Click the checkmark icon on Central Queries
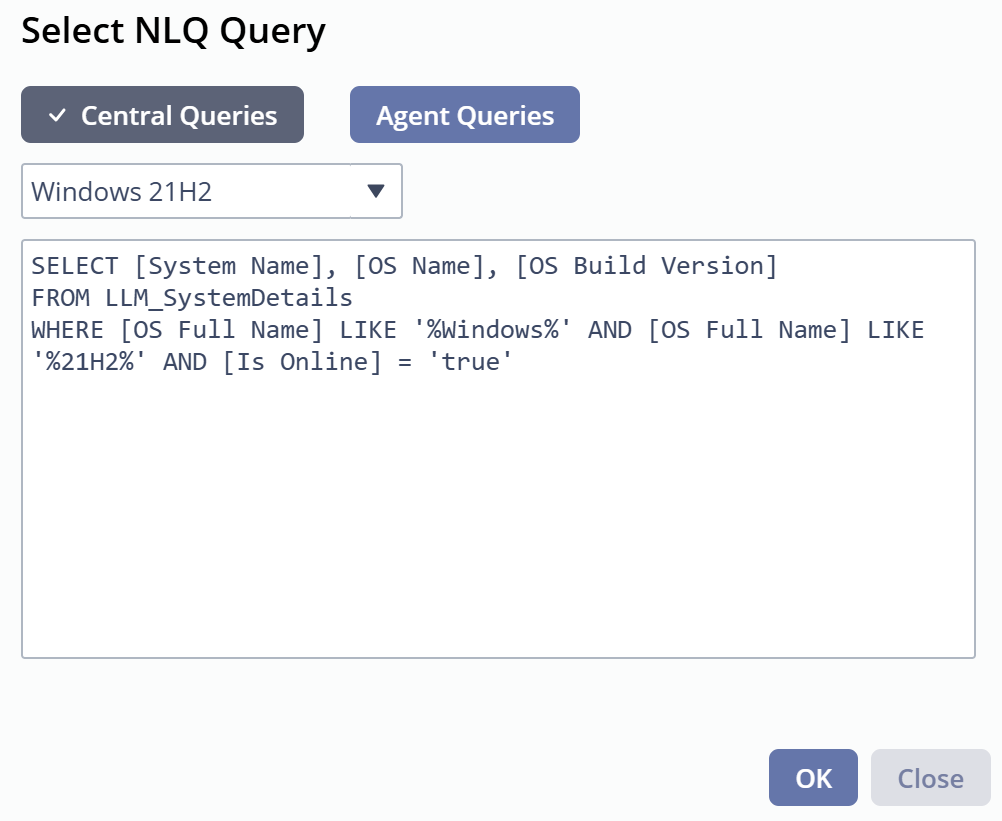Screen dimensions: 1002x821 click(57, 116)
